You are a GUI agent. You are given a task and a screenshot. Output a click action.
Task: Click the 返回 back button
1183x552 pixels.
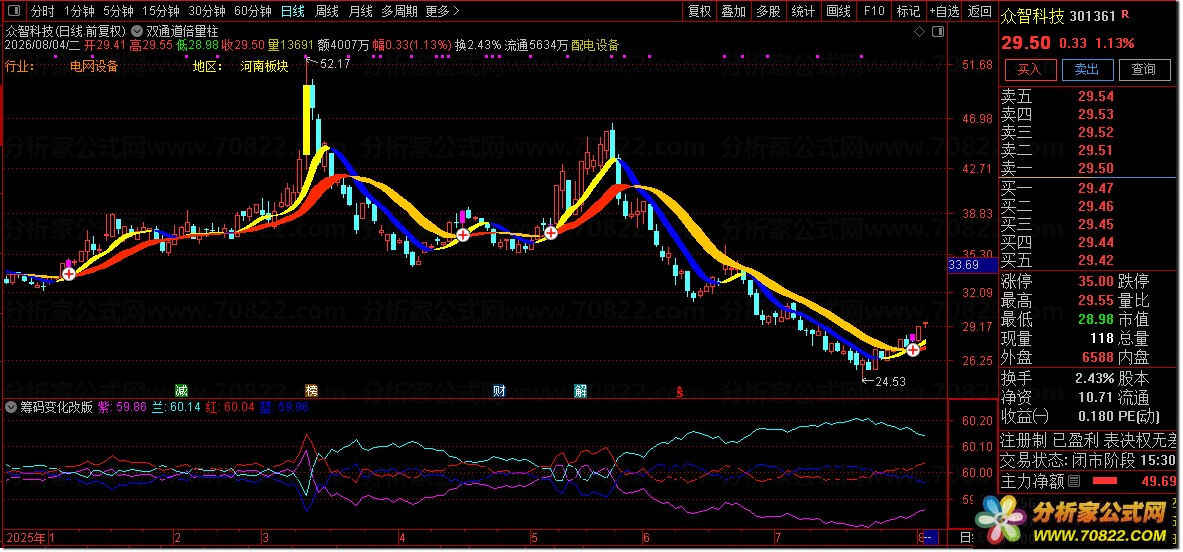pyautogui.click(x=979, y=11)
